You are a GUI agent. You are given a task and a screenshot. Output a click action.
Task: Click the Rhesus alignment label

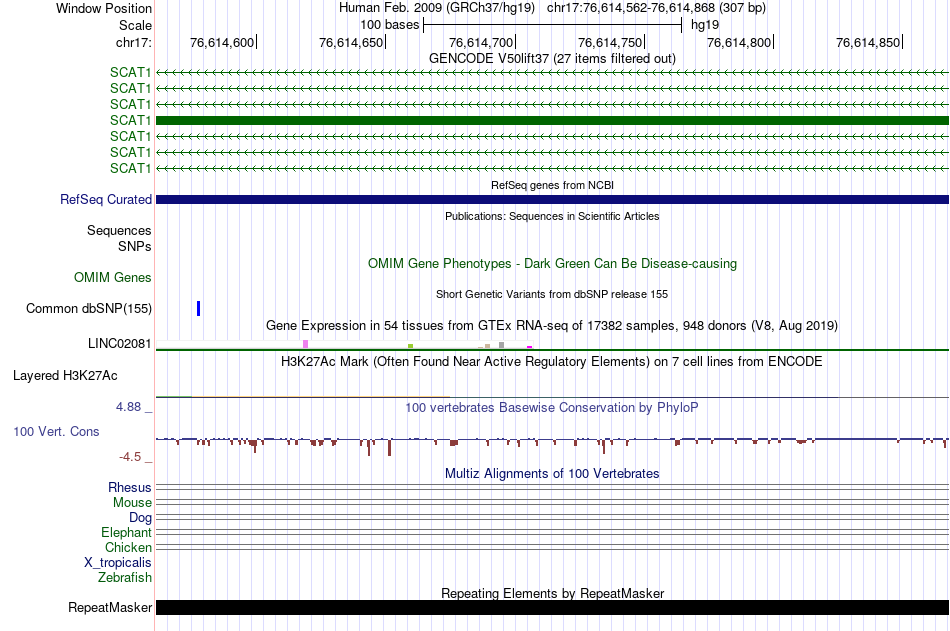coord(130,487)
